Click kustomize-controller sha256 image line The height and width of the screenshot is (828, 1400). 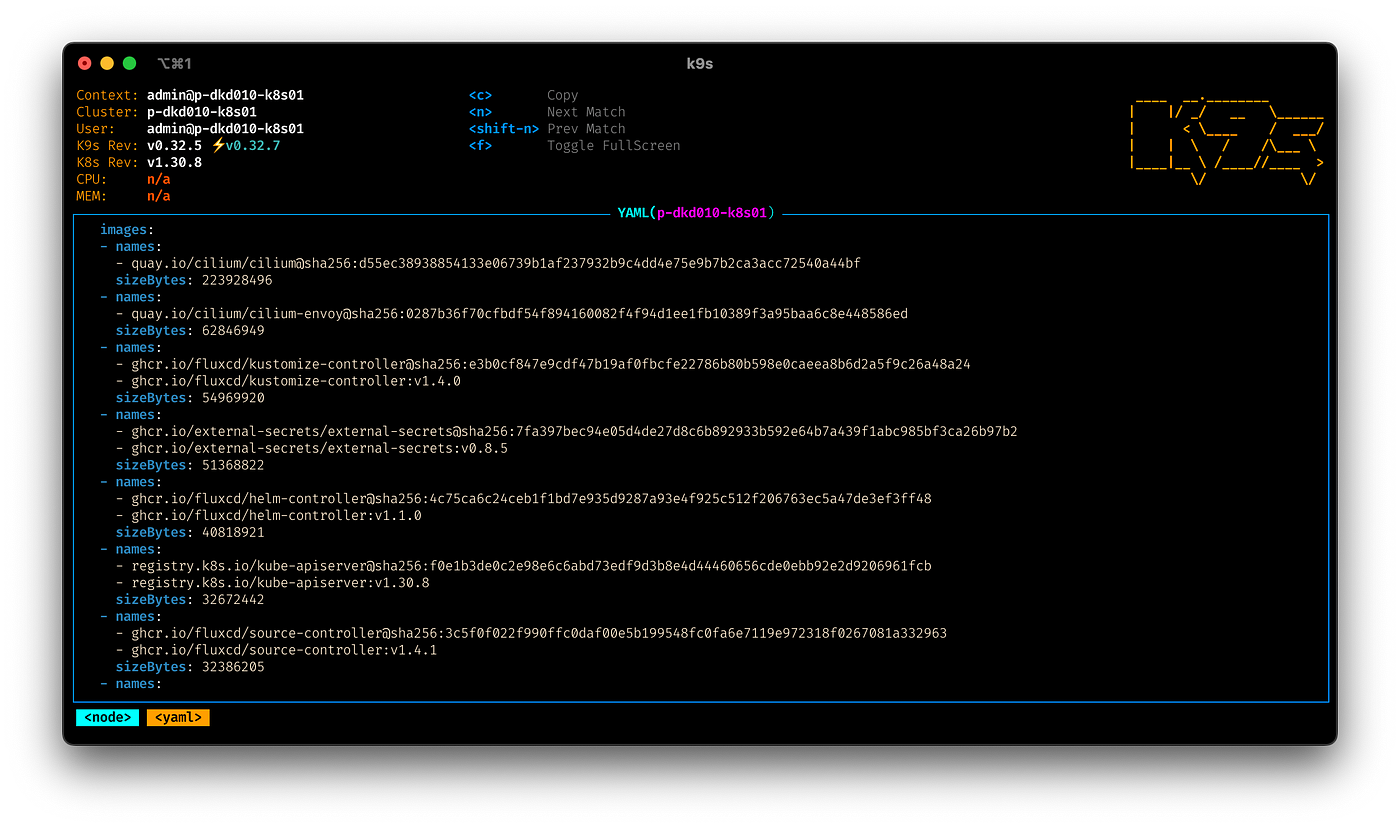pos(543,364)
